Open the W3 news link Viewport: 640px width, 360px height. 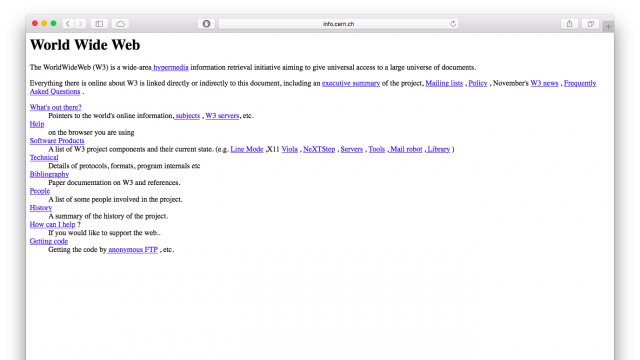tap(544, 83)
